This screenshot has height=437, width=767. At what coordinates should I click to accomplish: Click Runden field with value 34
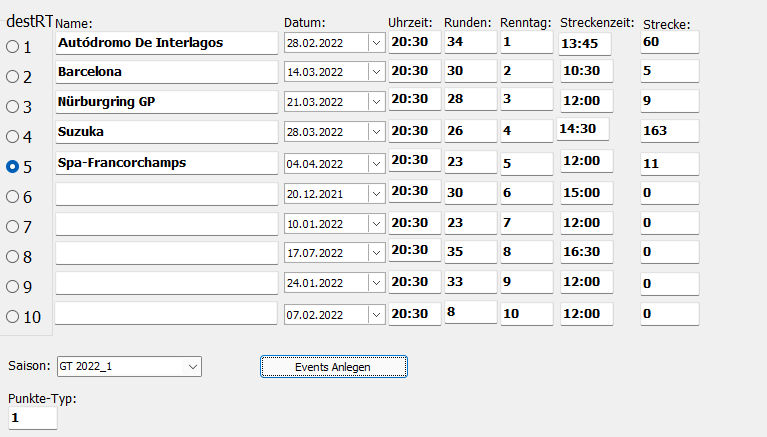(469, 42)
